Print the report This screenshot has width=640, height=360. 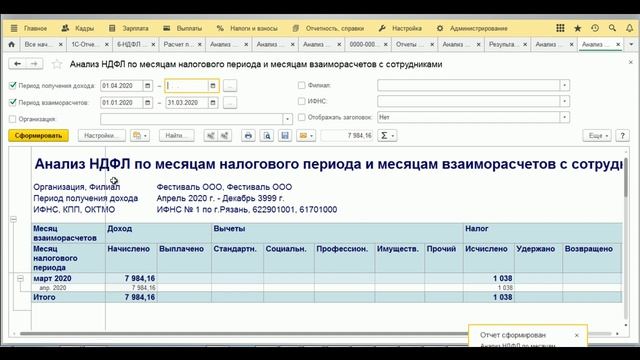coord(248,136)
